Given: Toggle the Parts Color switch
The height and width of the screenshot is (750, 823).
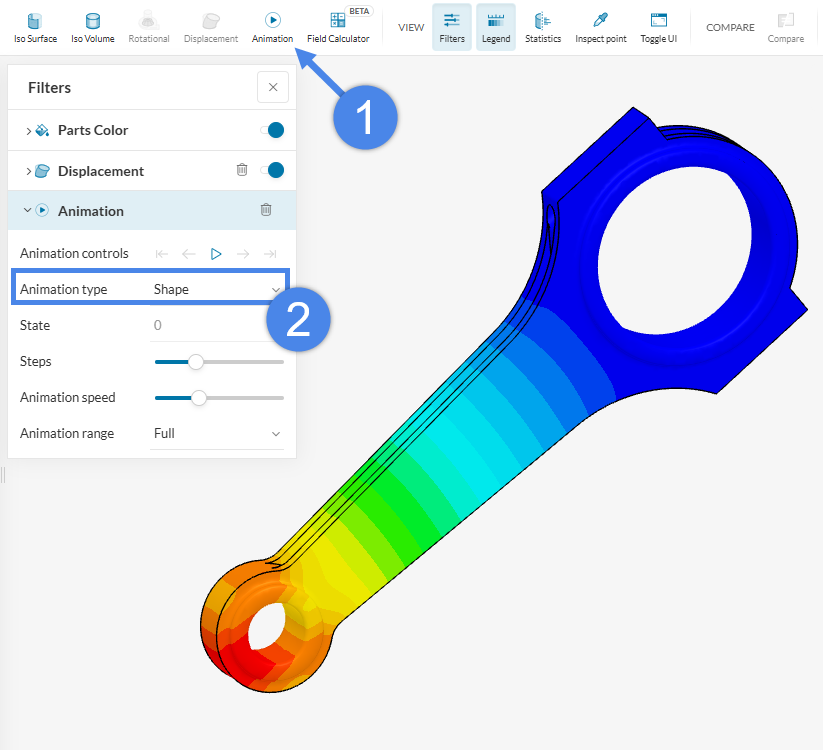Looking at the screenshot, I should (273, 130).
